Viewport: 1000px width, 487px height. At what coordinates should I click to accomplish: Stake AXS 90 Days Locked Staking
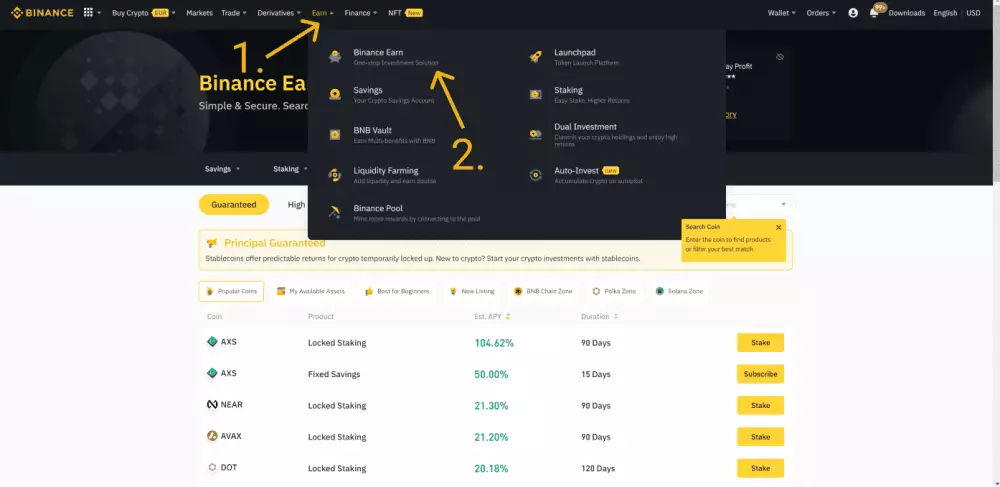click(760, 342)
